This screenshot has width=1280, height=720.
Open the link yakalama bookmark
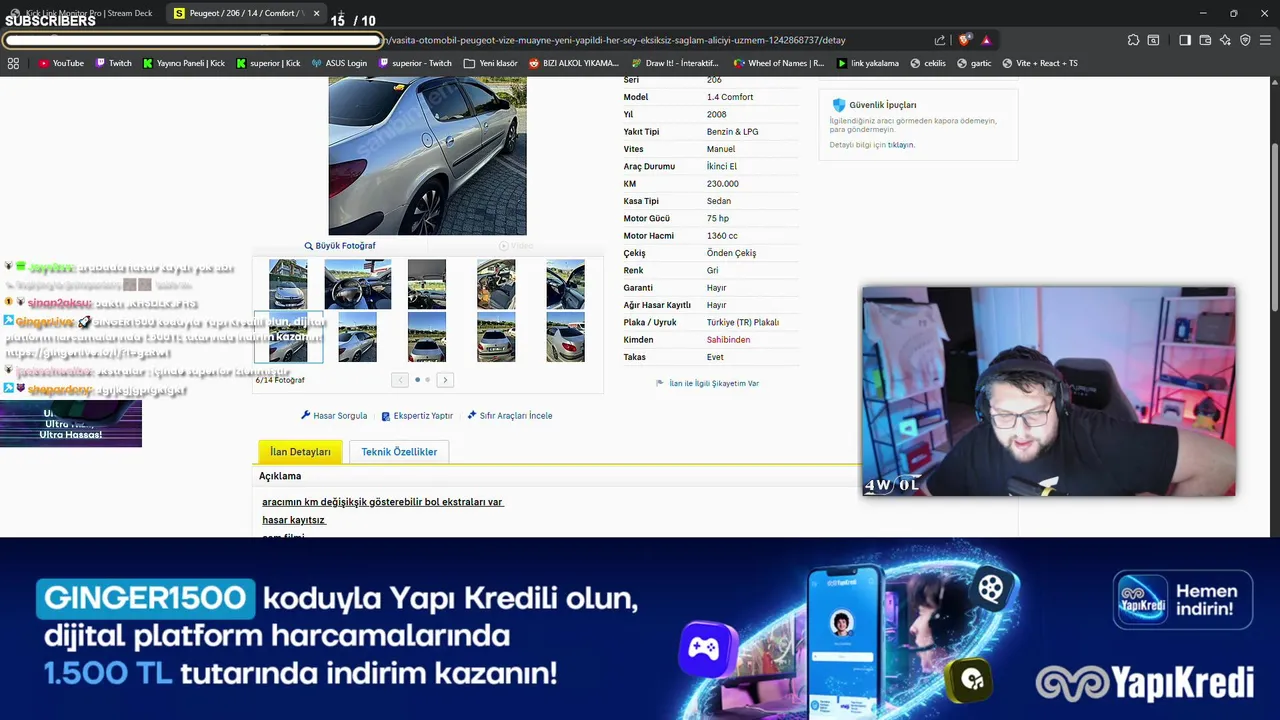pyautogui.click(x=868, y=63)
